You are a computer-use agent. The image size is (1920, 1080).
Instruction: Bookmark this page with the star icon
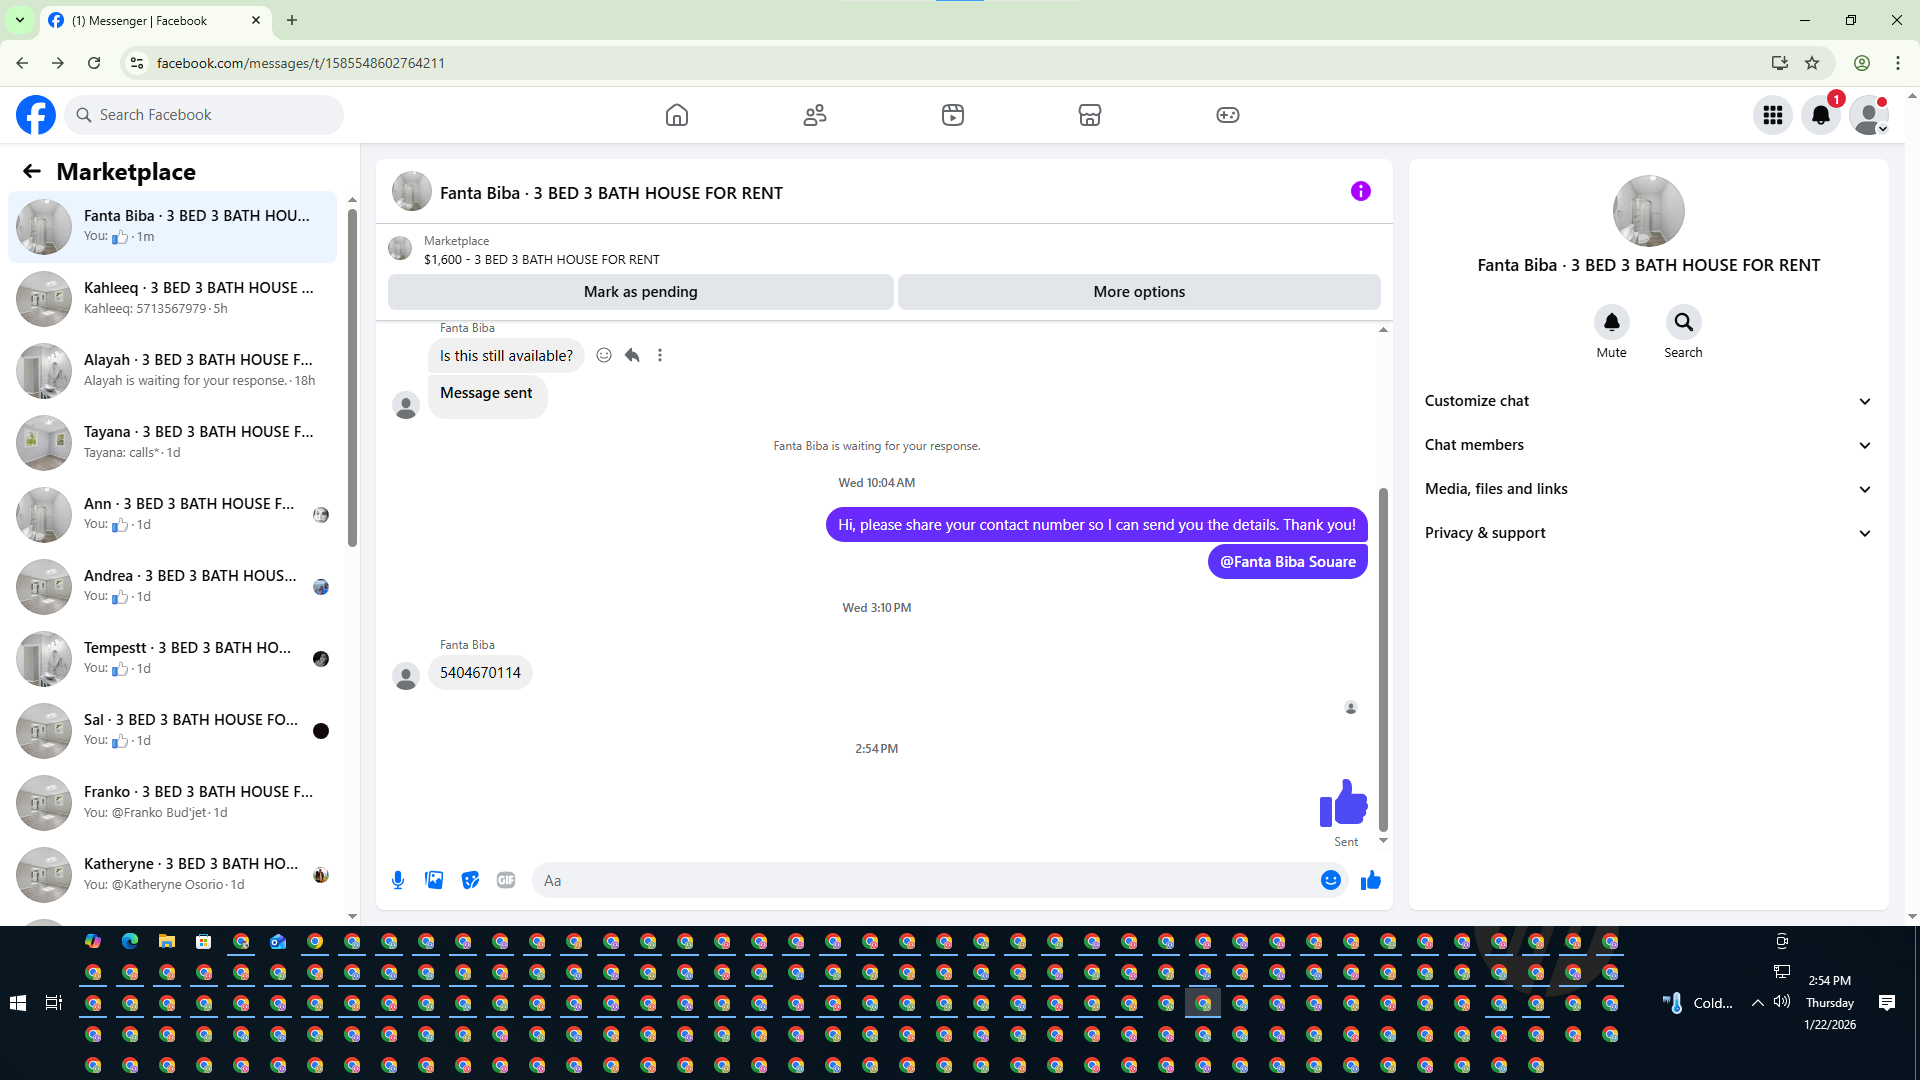[x=1812, y=63]
